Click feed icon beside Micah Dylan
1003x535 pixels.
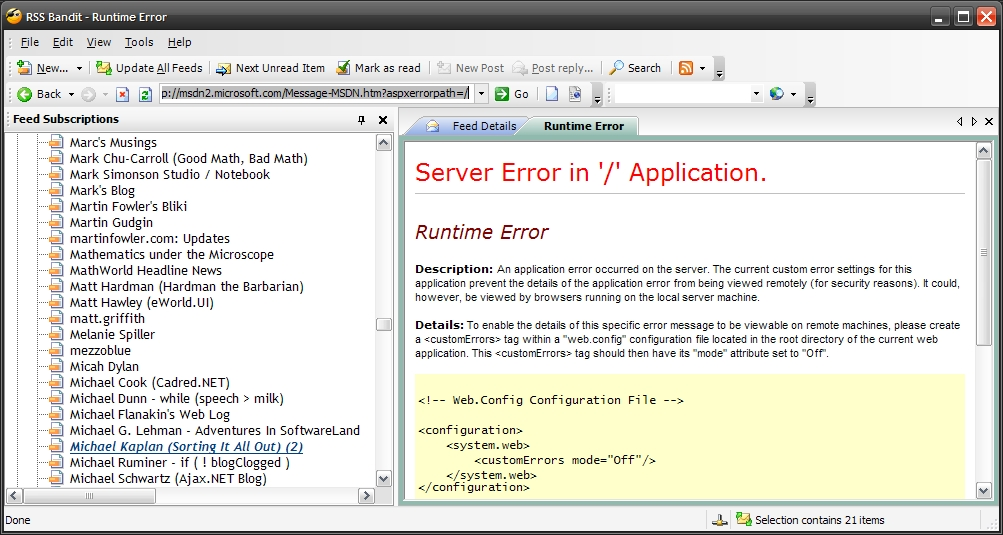point(58,367)
